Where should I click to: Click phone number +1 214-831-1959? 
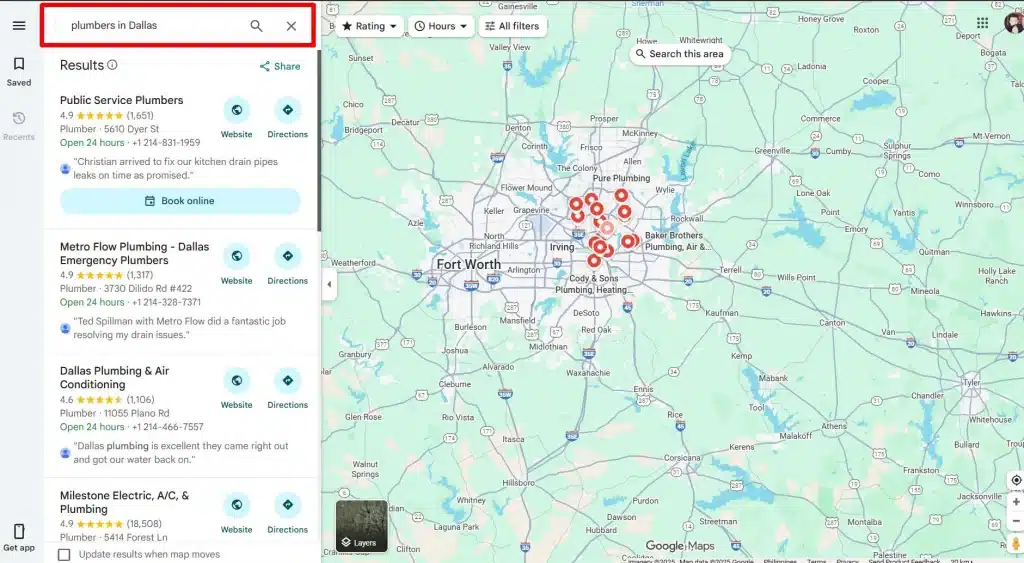[x=166, y=142]
